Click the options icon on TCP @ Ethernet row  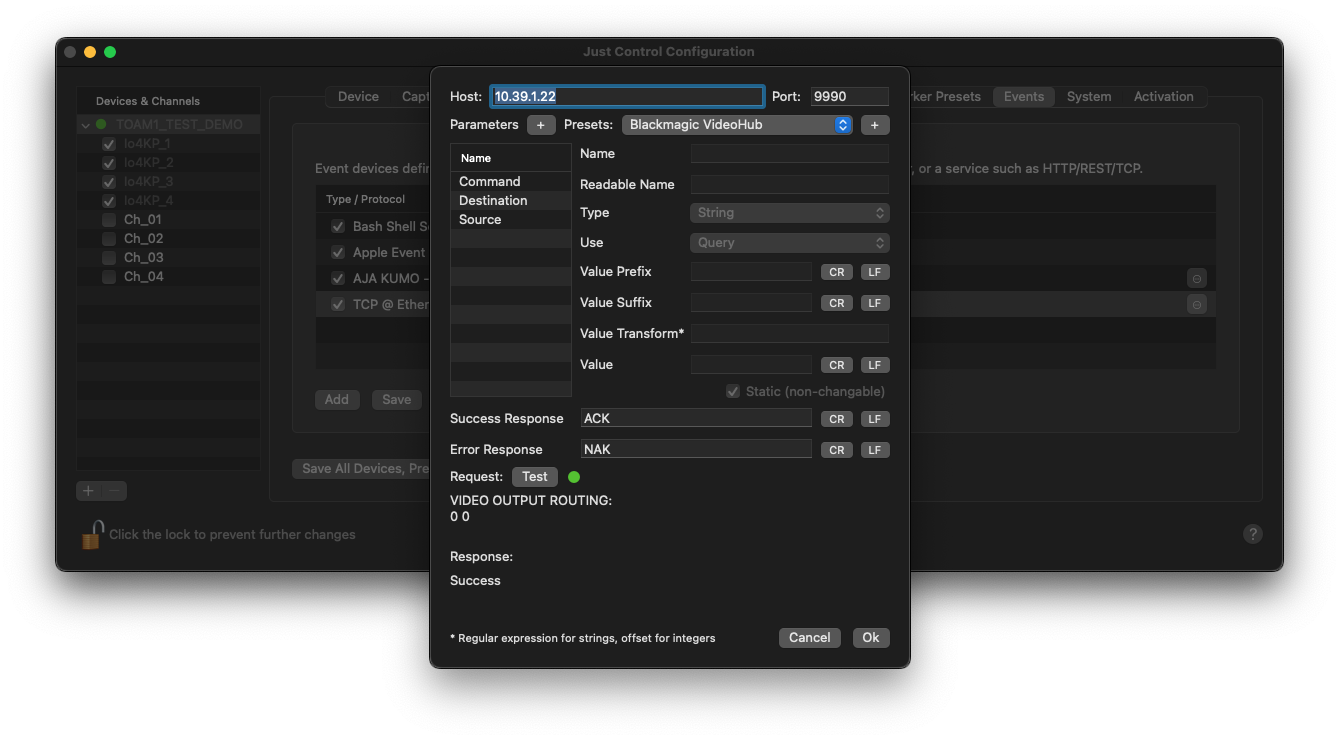point(1196,305)
